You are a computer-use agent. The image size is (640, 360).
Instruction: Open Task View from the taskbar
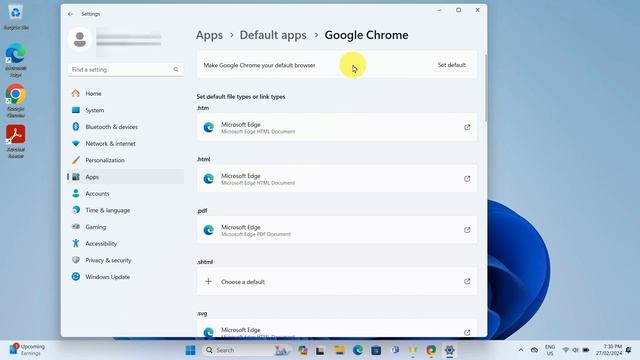click(x=320, y=350)
